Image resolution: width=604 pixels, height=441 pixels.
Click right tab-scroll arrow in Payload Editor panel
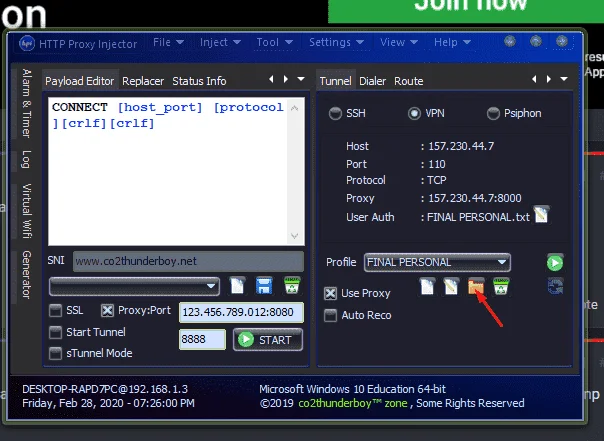pyautogui.click(x=286, y=79)
